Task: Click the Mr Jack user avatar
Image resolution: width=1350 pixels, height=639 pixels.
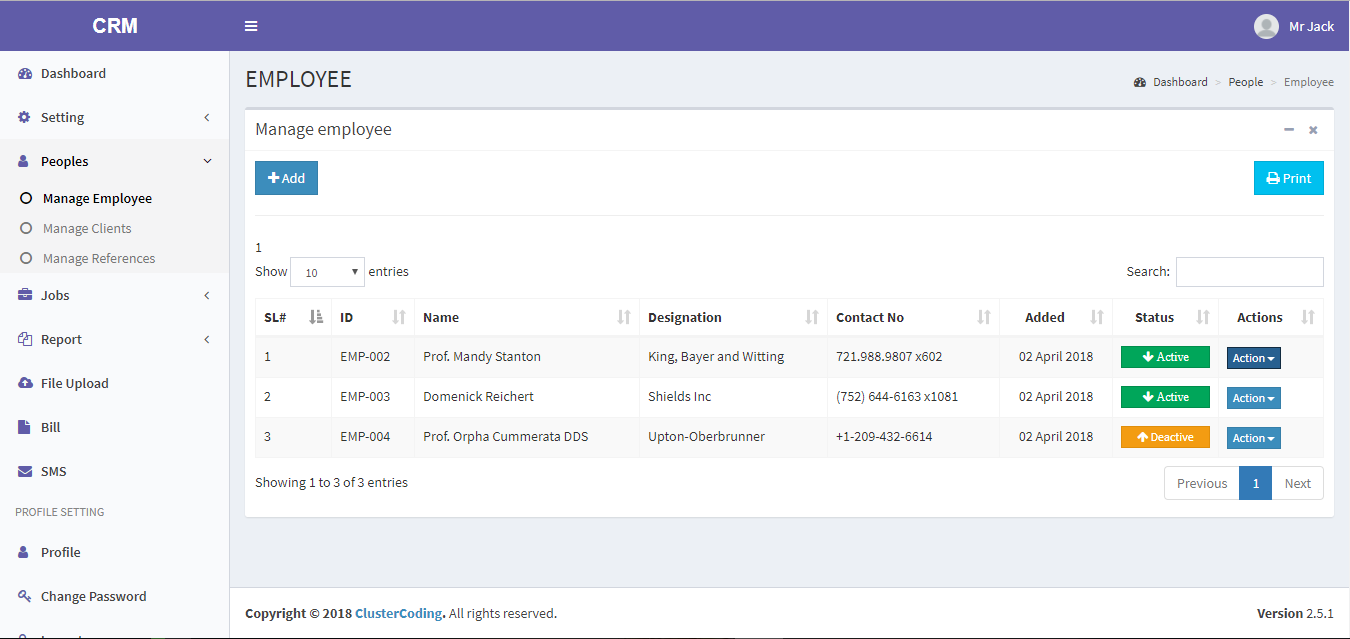Action: [x=1266, y=26]
